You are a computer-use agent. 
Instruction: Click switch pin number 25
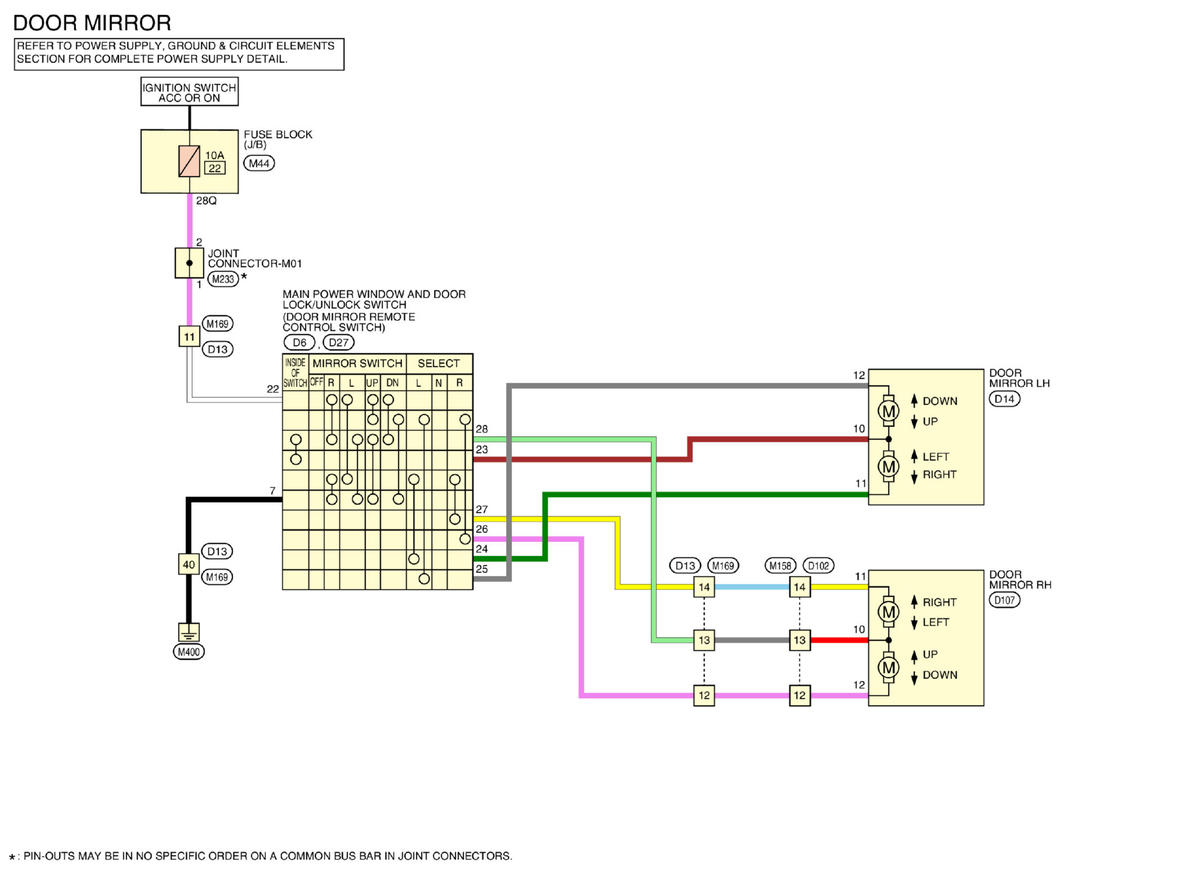point(482,568)
